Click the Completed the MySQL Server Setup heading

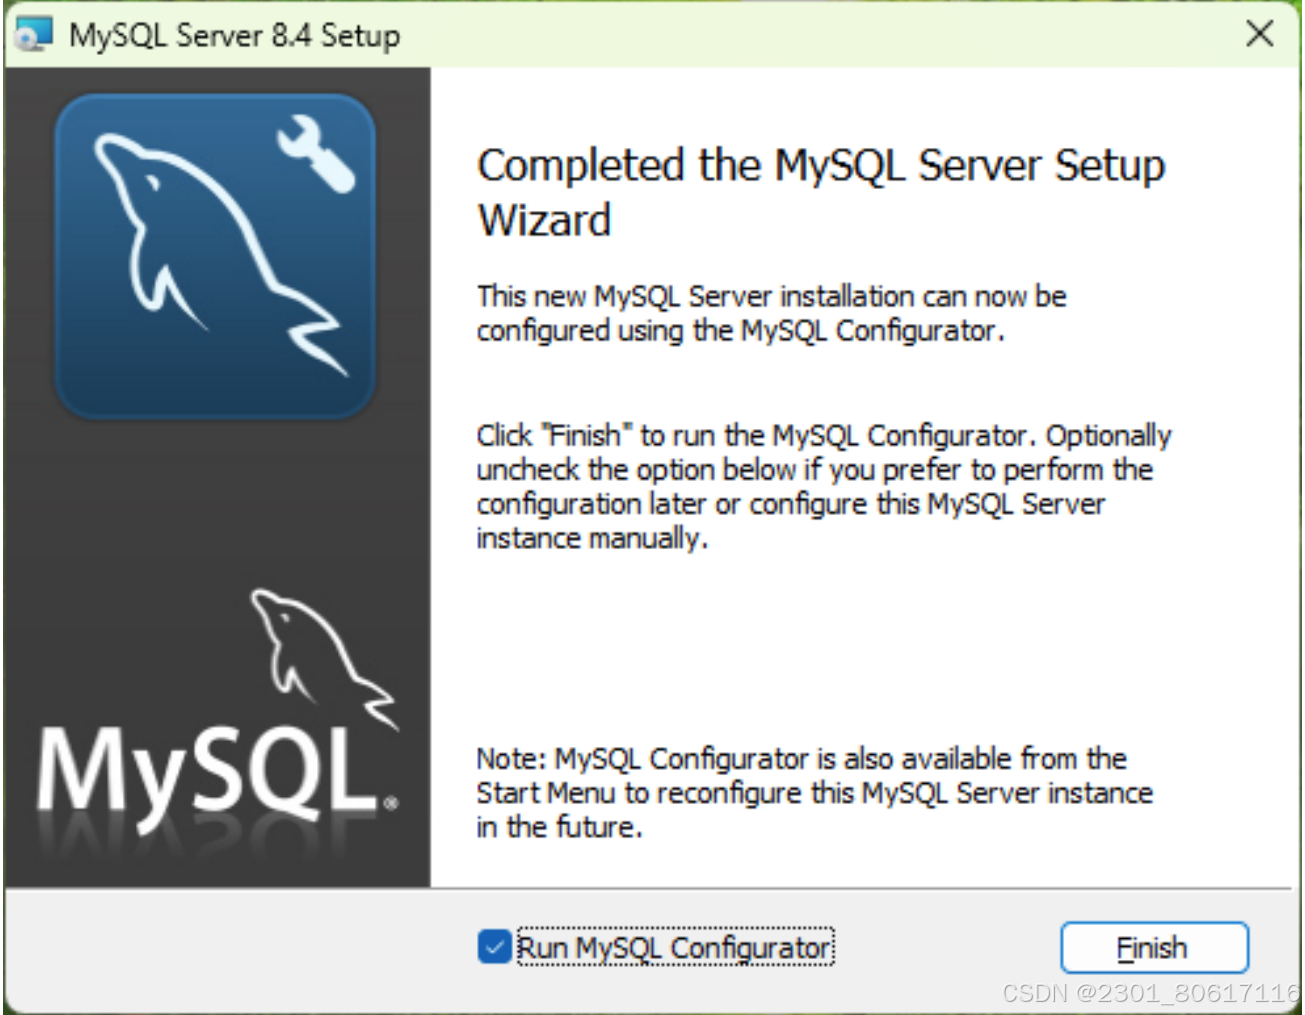pyautogui.click(x=820, y=192)
